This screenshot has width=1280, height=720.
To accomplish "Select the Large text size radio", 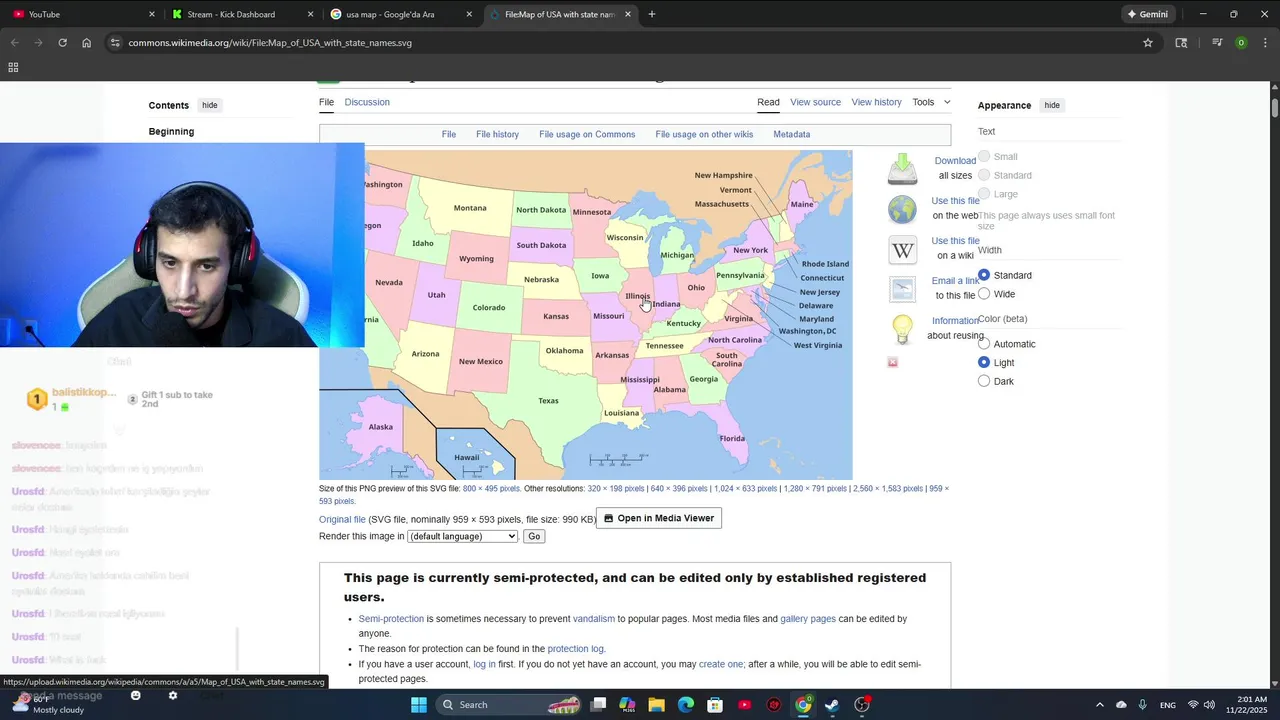I will (x=984, y=194).
